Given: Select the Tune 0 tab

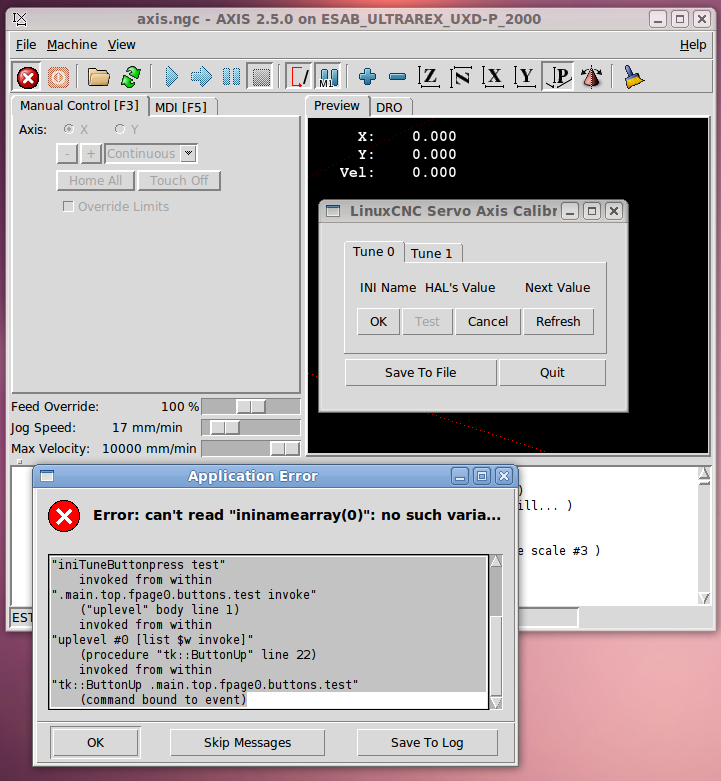Looking at the screenshot, I should pos(373,252).
